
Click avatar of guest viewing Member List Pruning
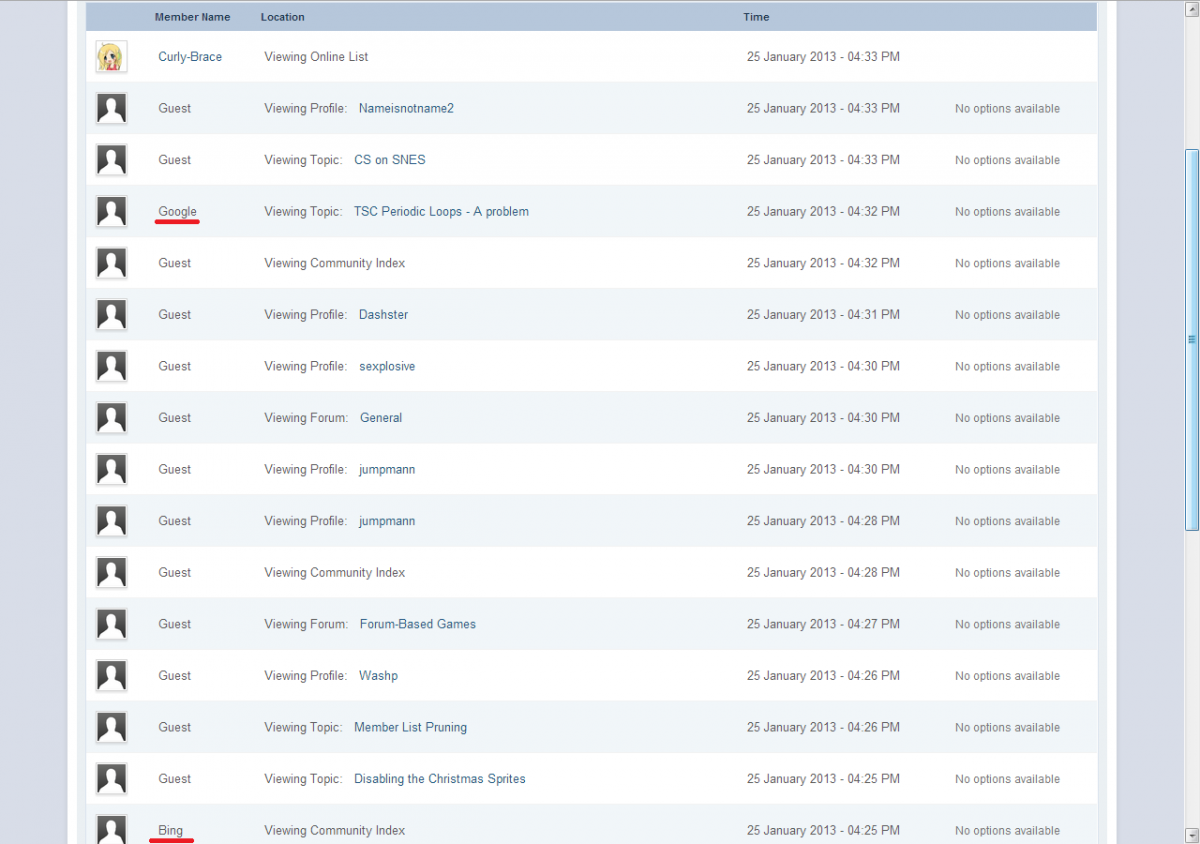point(111,727)
